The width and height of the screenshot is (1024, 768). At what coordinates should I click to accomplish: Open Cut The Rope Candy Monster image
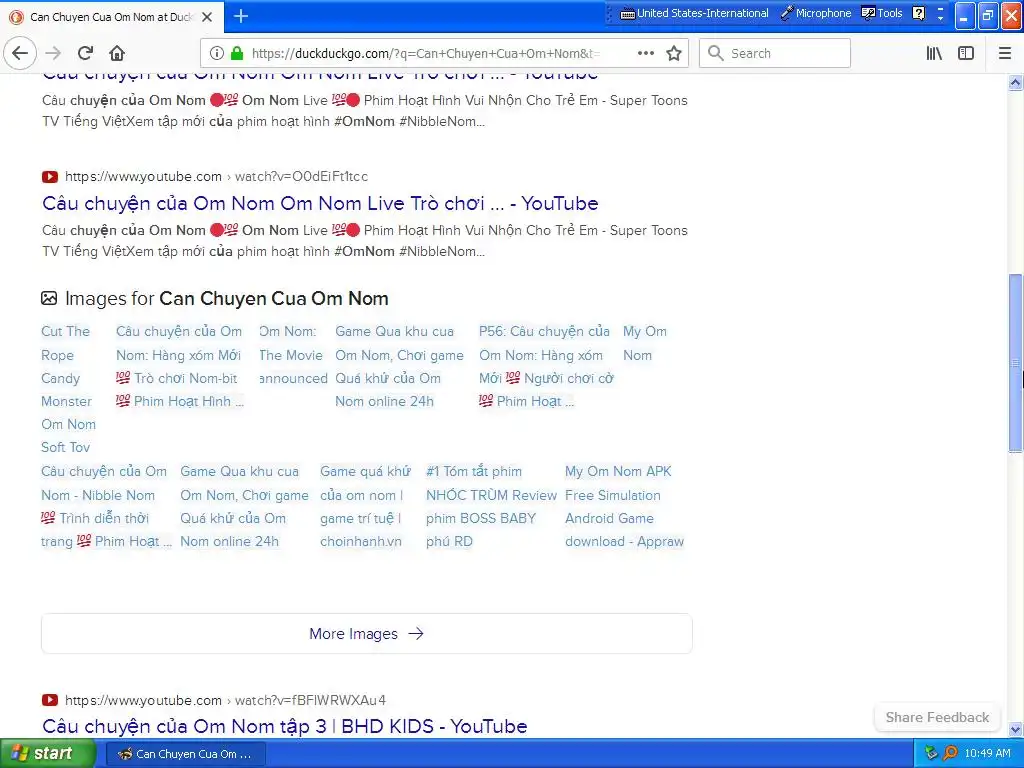click(x=68, y=389)
